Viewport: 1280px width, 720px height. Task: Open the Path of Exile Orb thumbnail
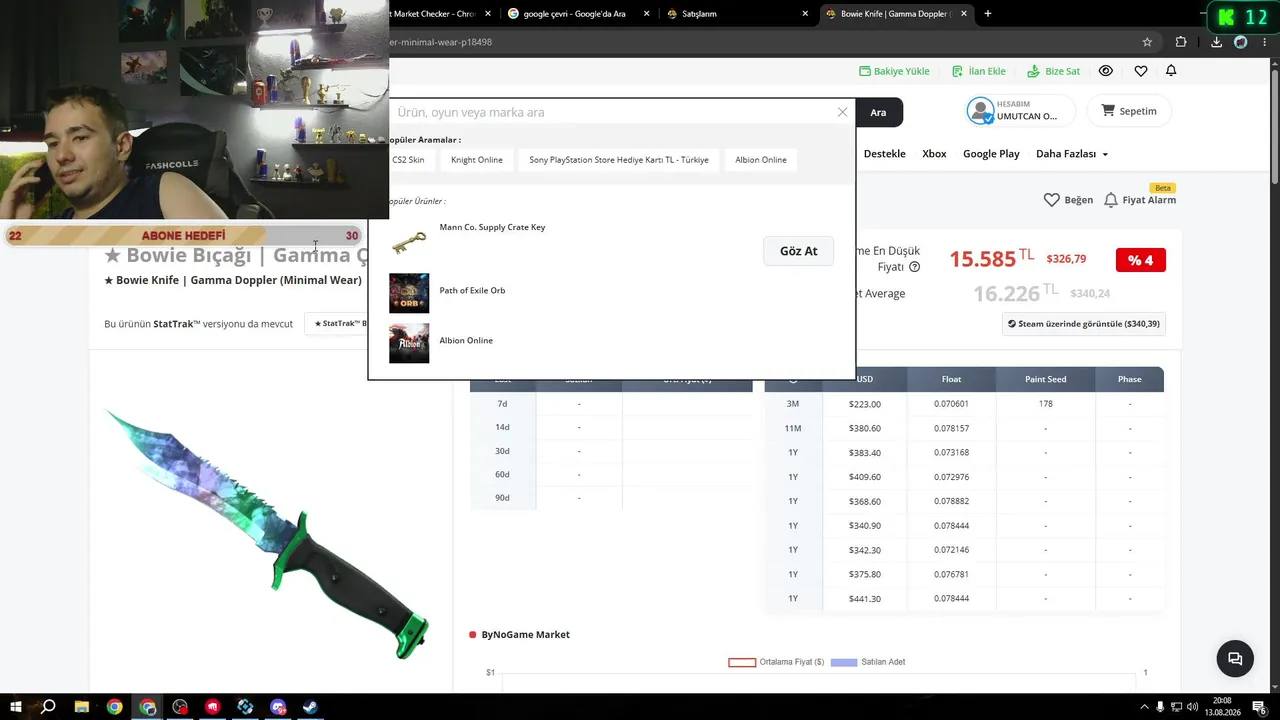point(409,293)
